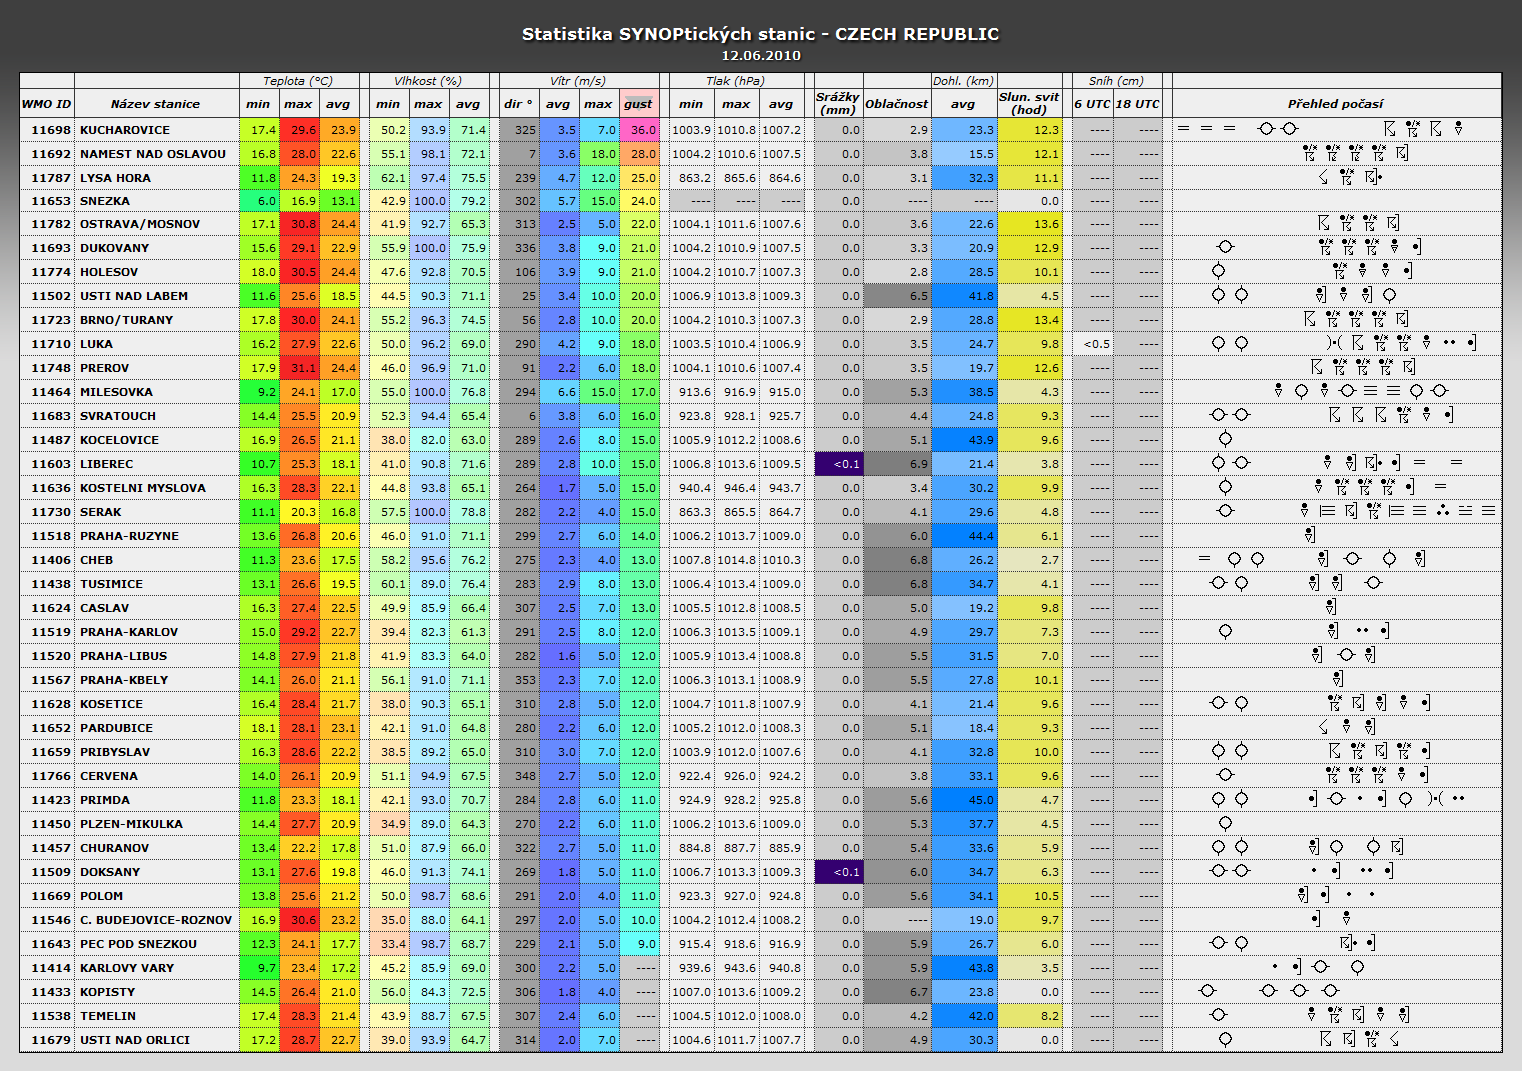This screenshot has height=1071, width=1522.
Task: Click the 45.0 visibility value for PRIMDA
Action: [x=964, y=800]
